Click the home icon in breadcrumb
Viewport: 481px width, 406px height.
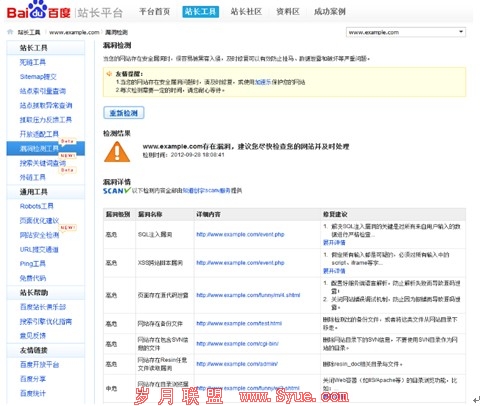pos(10,32)
